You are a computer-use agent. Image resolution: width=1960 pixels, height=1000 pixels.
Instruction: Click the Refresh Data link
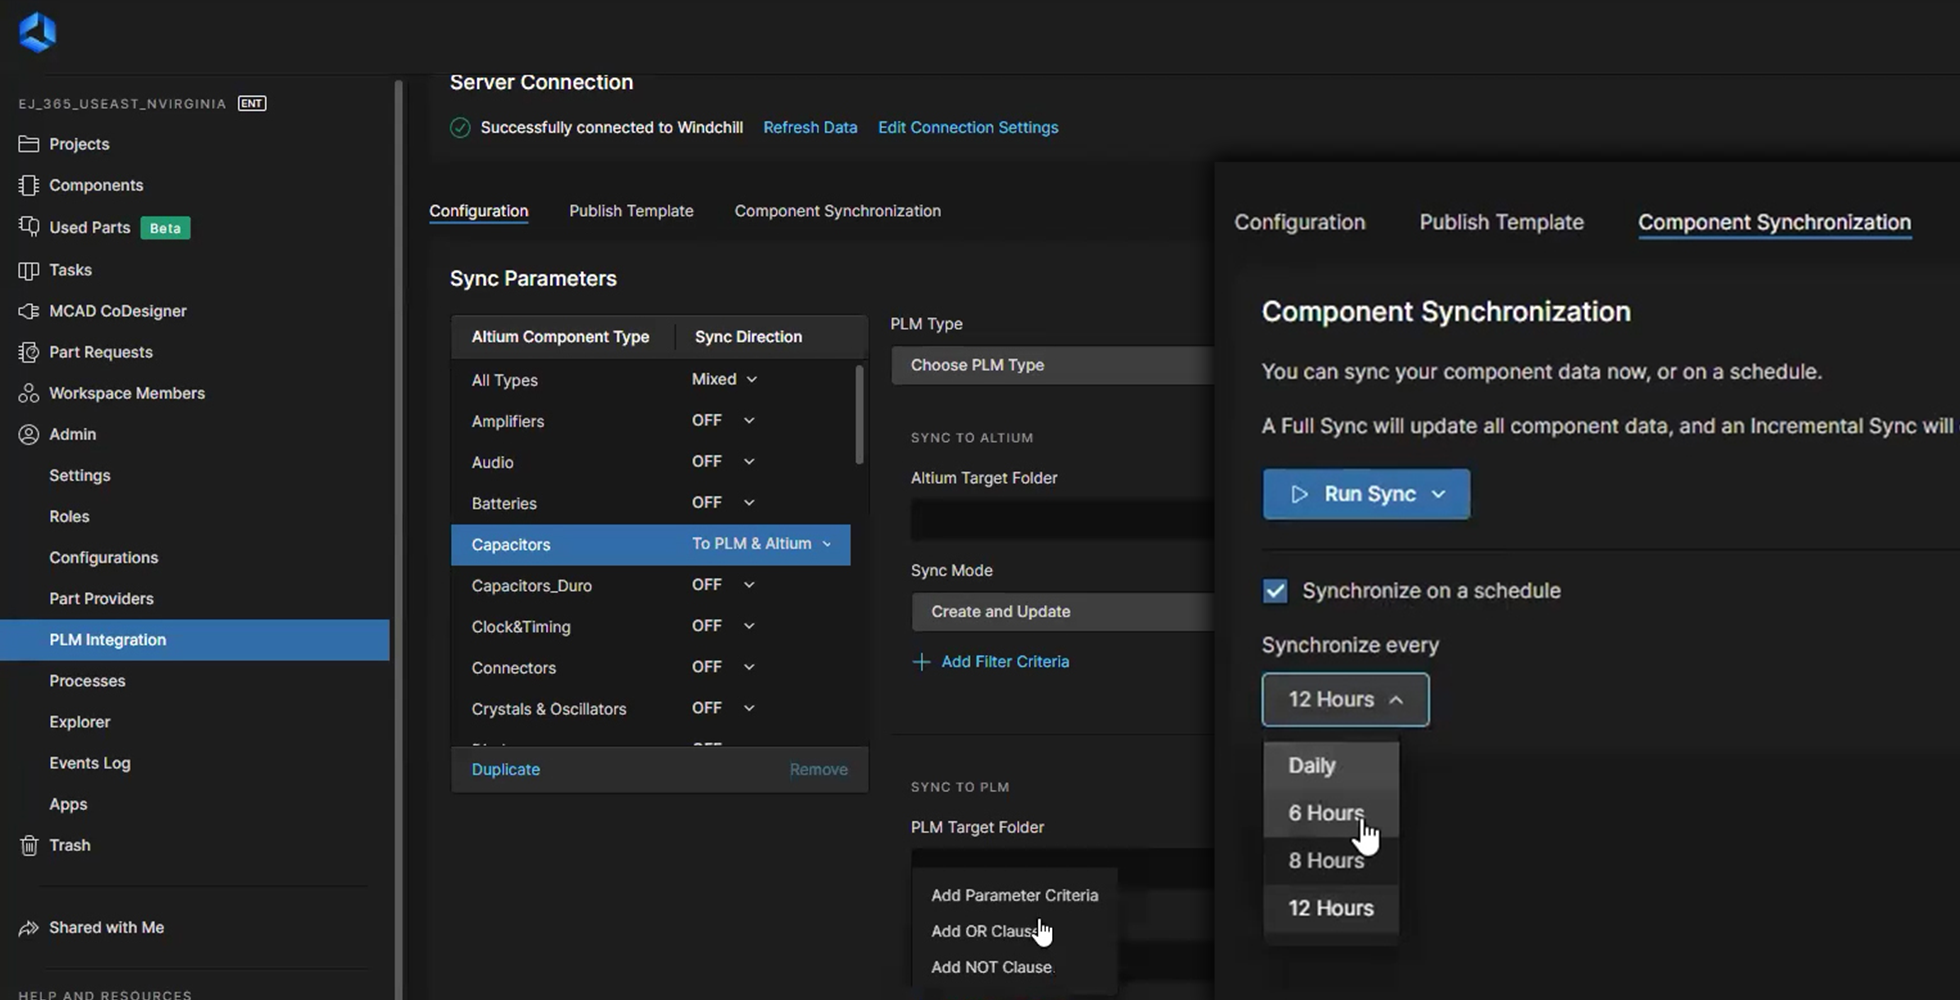[810, 128]
